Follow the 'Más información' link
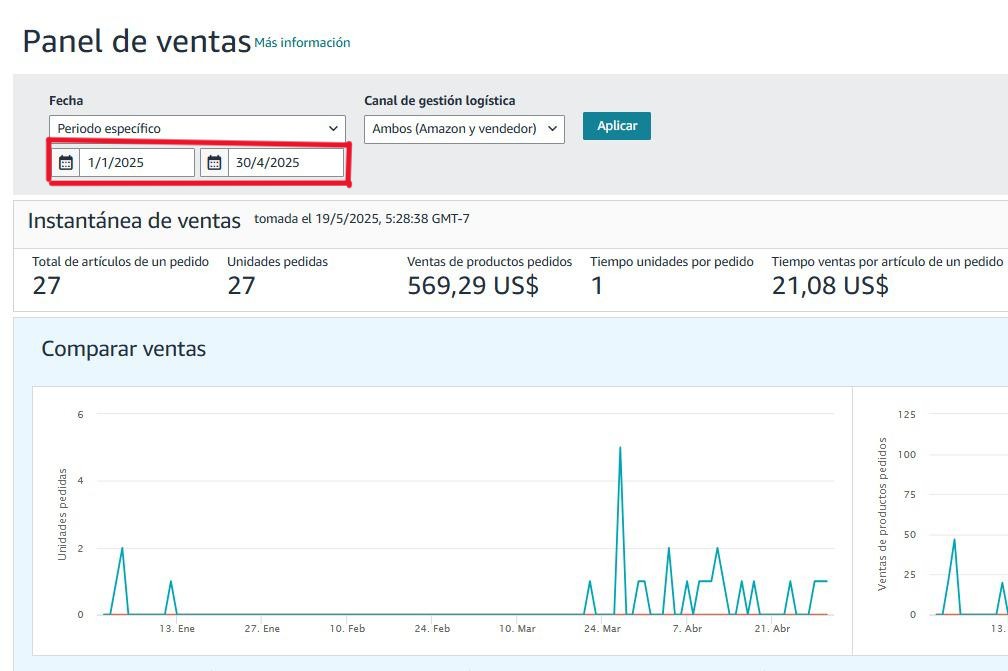The image size is (1008, 671). click(302, 43)
